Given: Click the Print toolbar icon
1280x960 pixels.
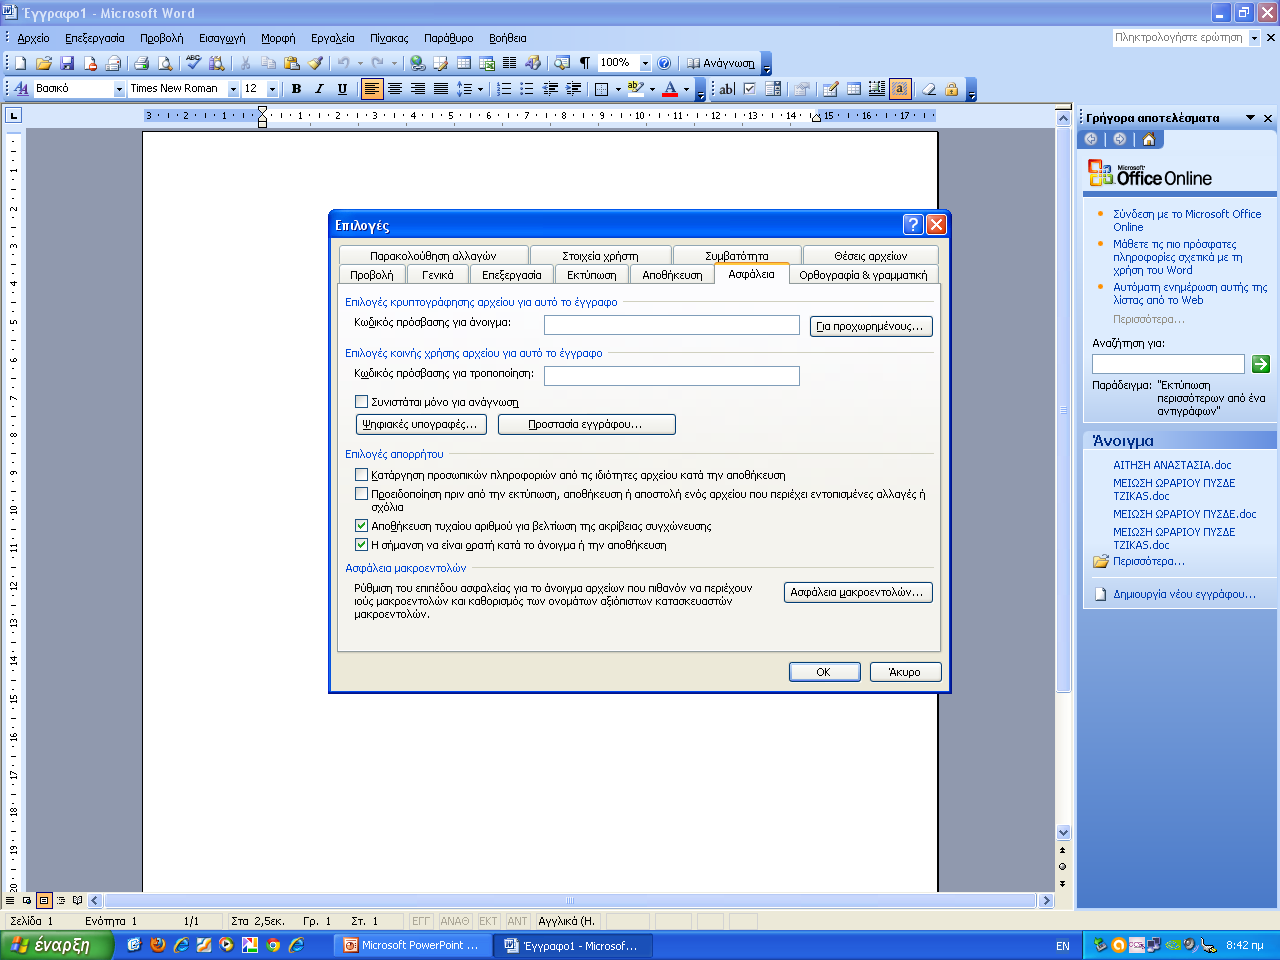Looking at the screenshot, I should click(141, 63).
